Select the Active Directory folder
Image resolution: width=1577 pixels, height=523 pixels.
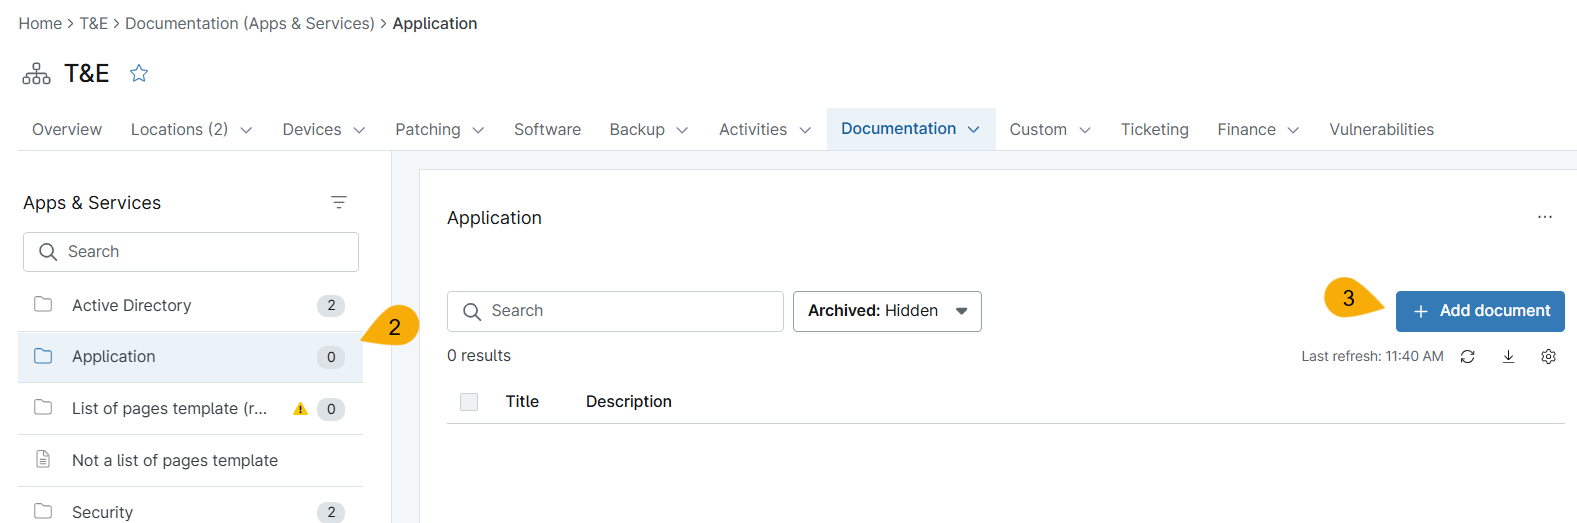(x=131, y=306)
